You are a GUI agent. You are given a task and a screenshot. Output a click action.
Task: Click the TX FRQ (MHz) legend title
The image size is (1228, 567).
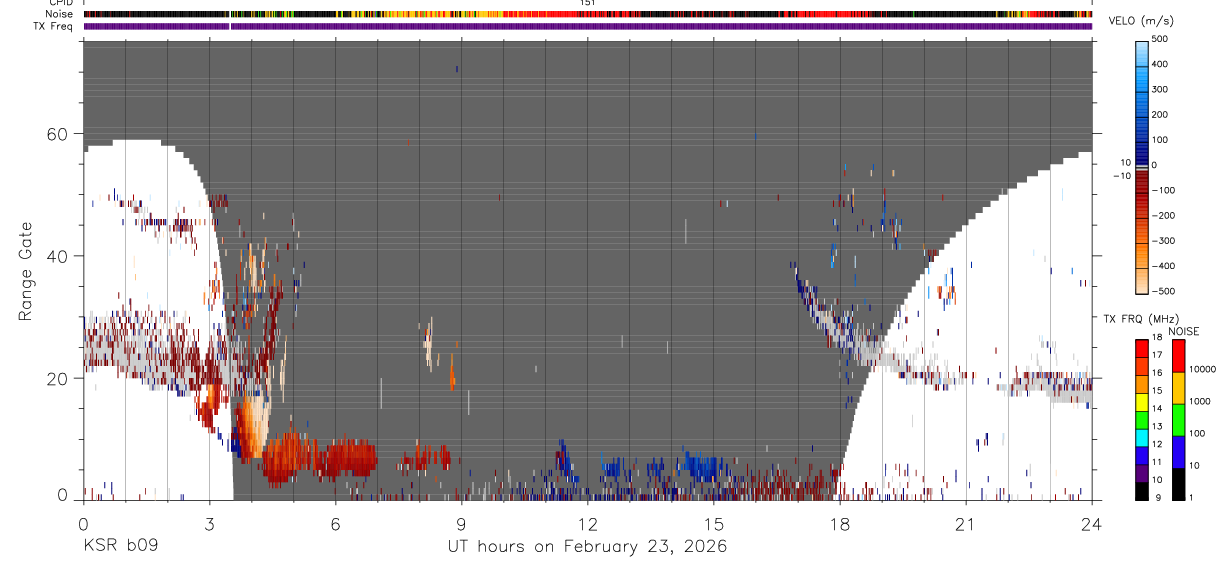click(1140, 319)
